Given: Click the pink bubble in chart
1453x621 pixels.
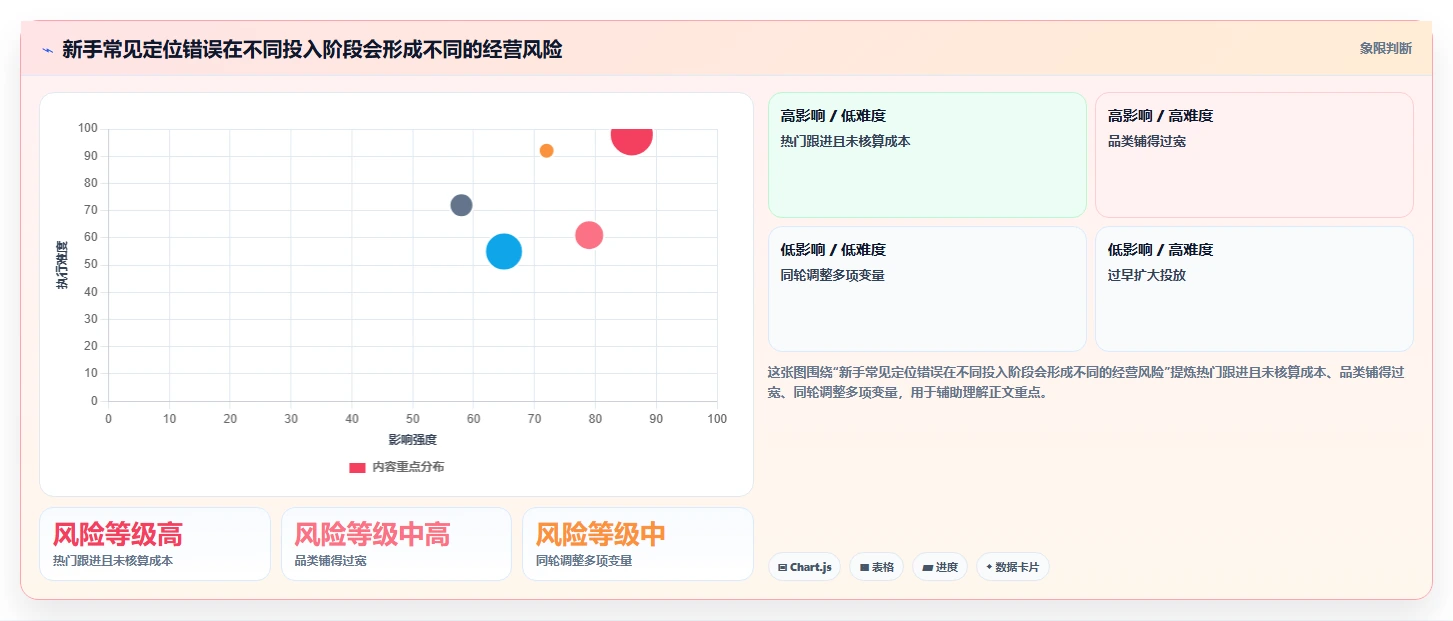Looking at the screenshot, I should tap(589, 235).
